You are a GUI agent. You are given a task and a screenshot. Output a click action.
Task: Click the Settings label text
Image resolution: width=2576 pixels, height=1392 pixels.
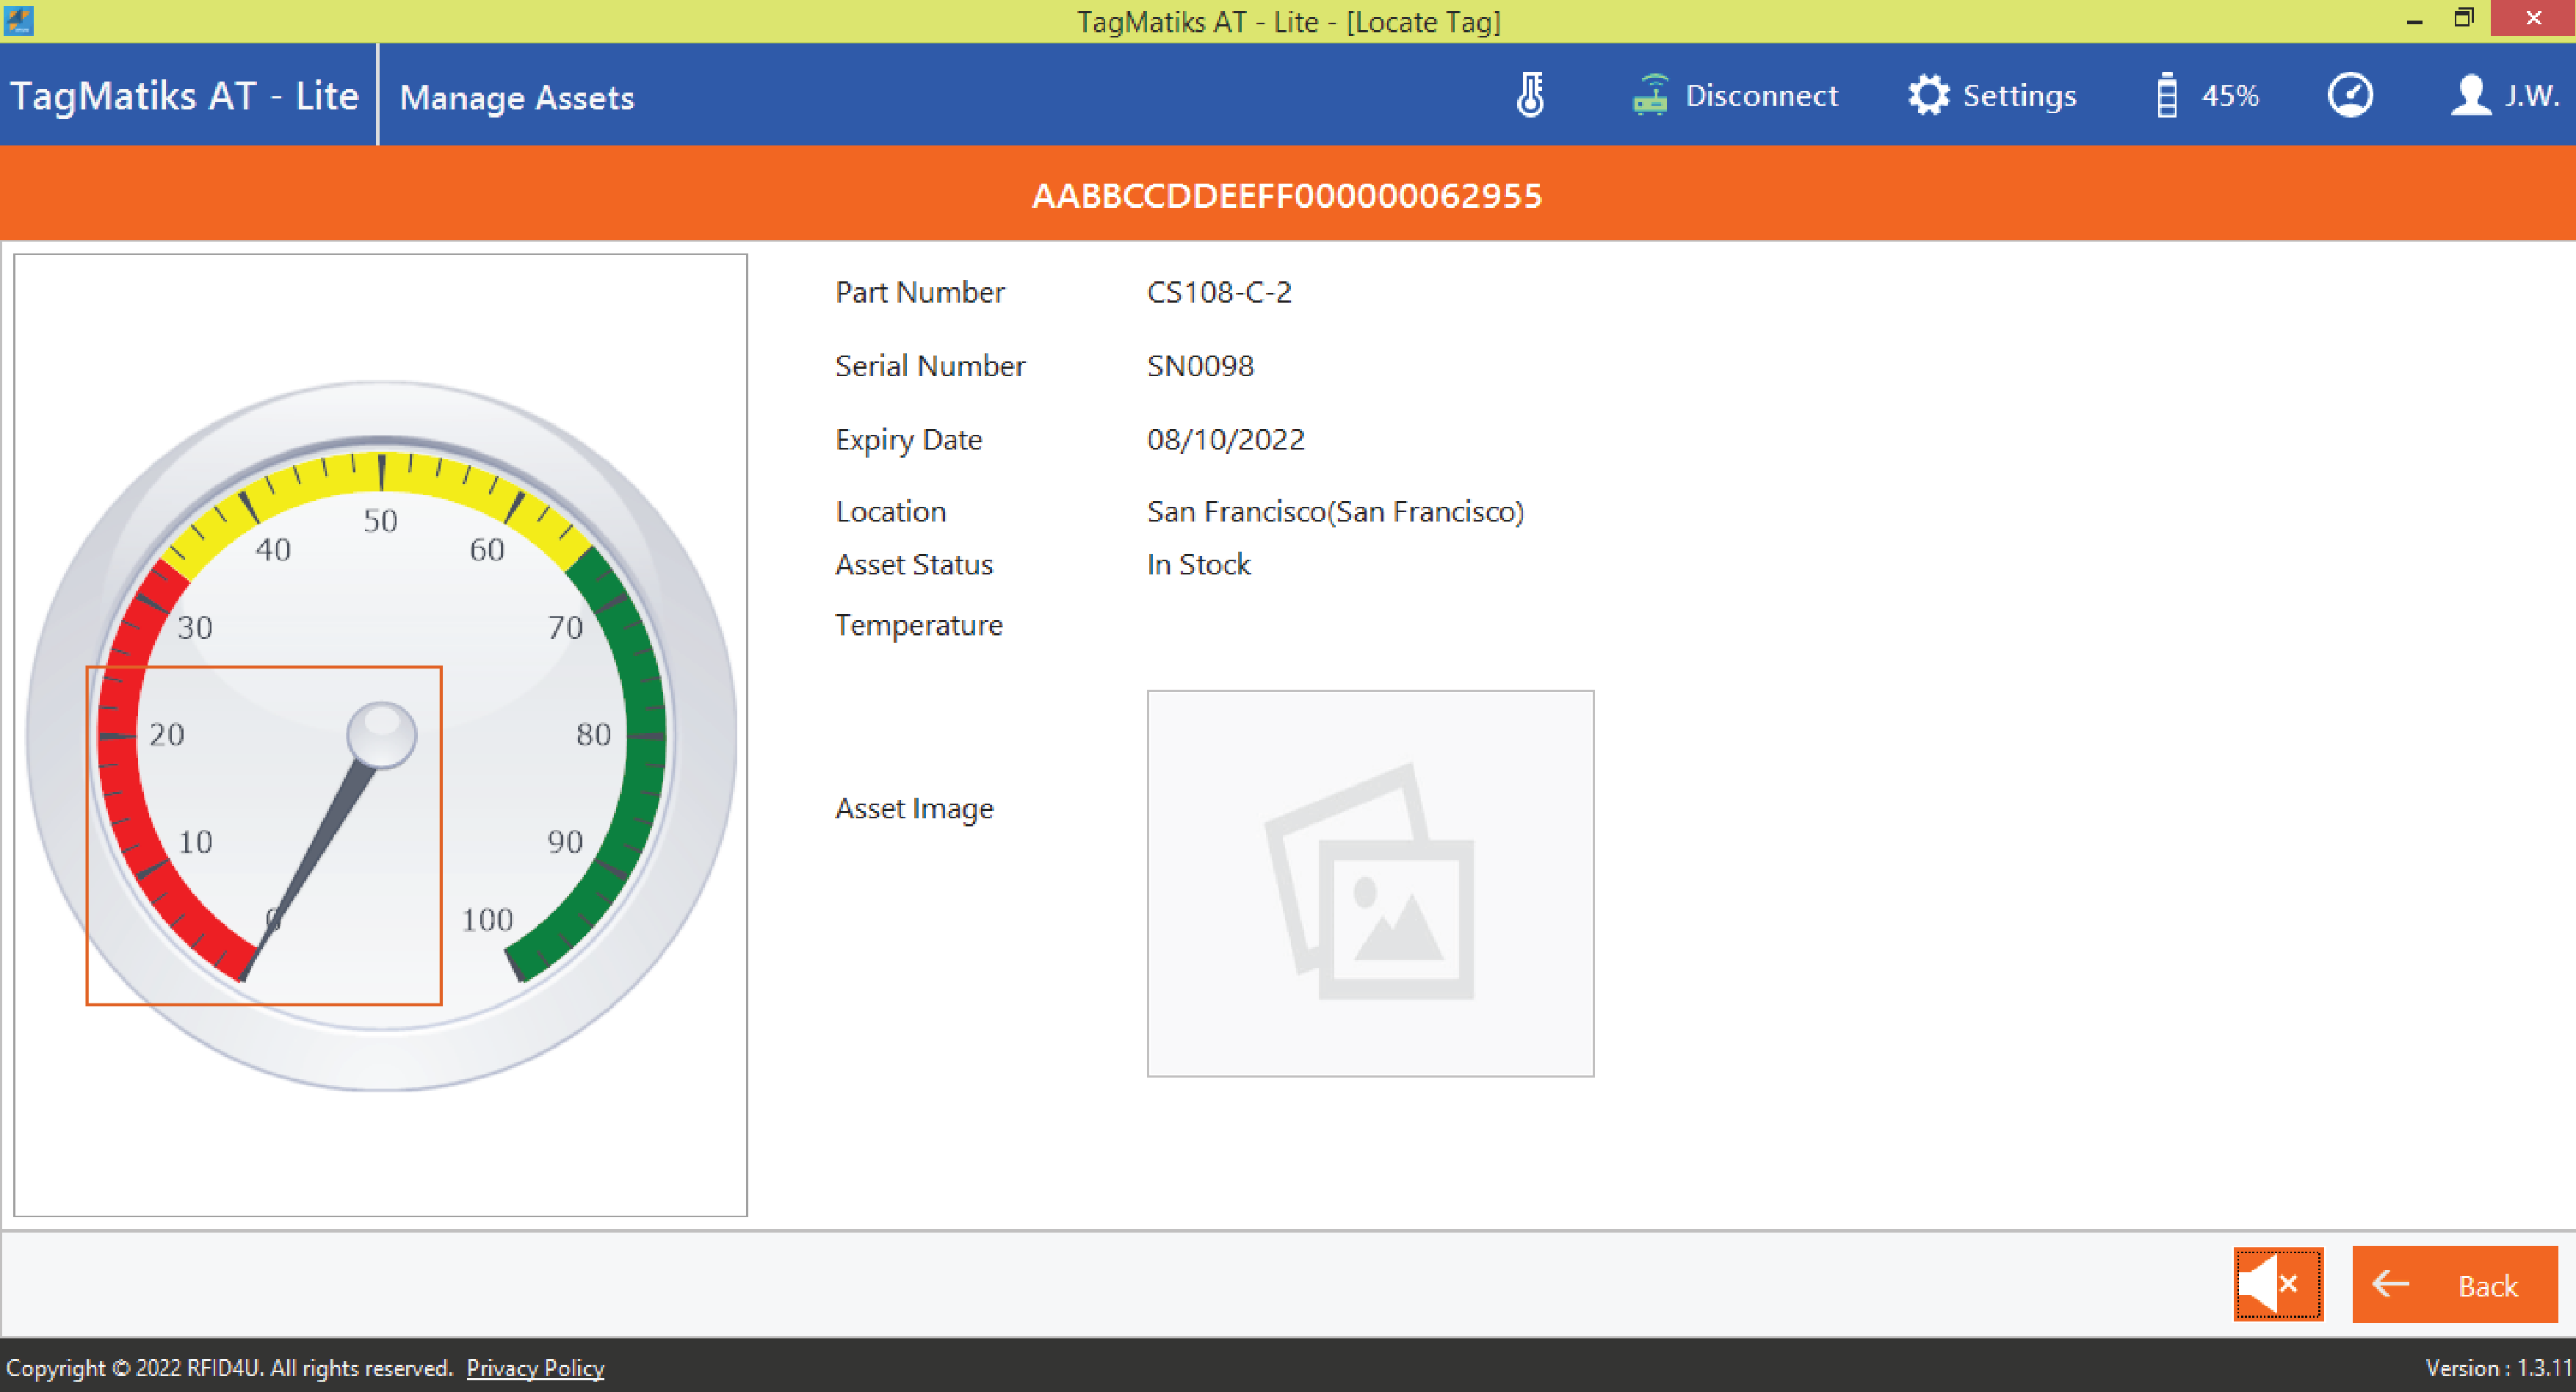click(2019, 96)
